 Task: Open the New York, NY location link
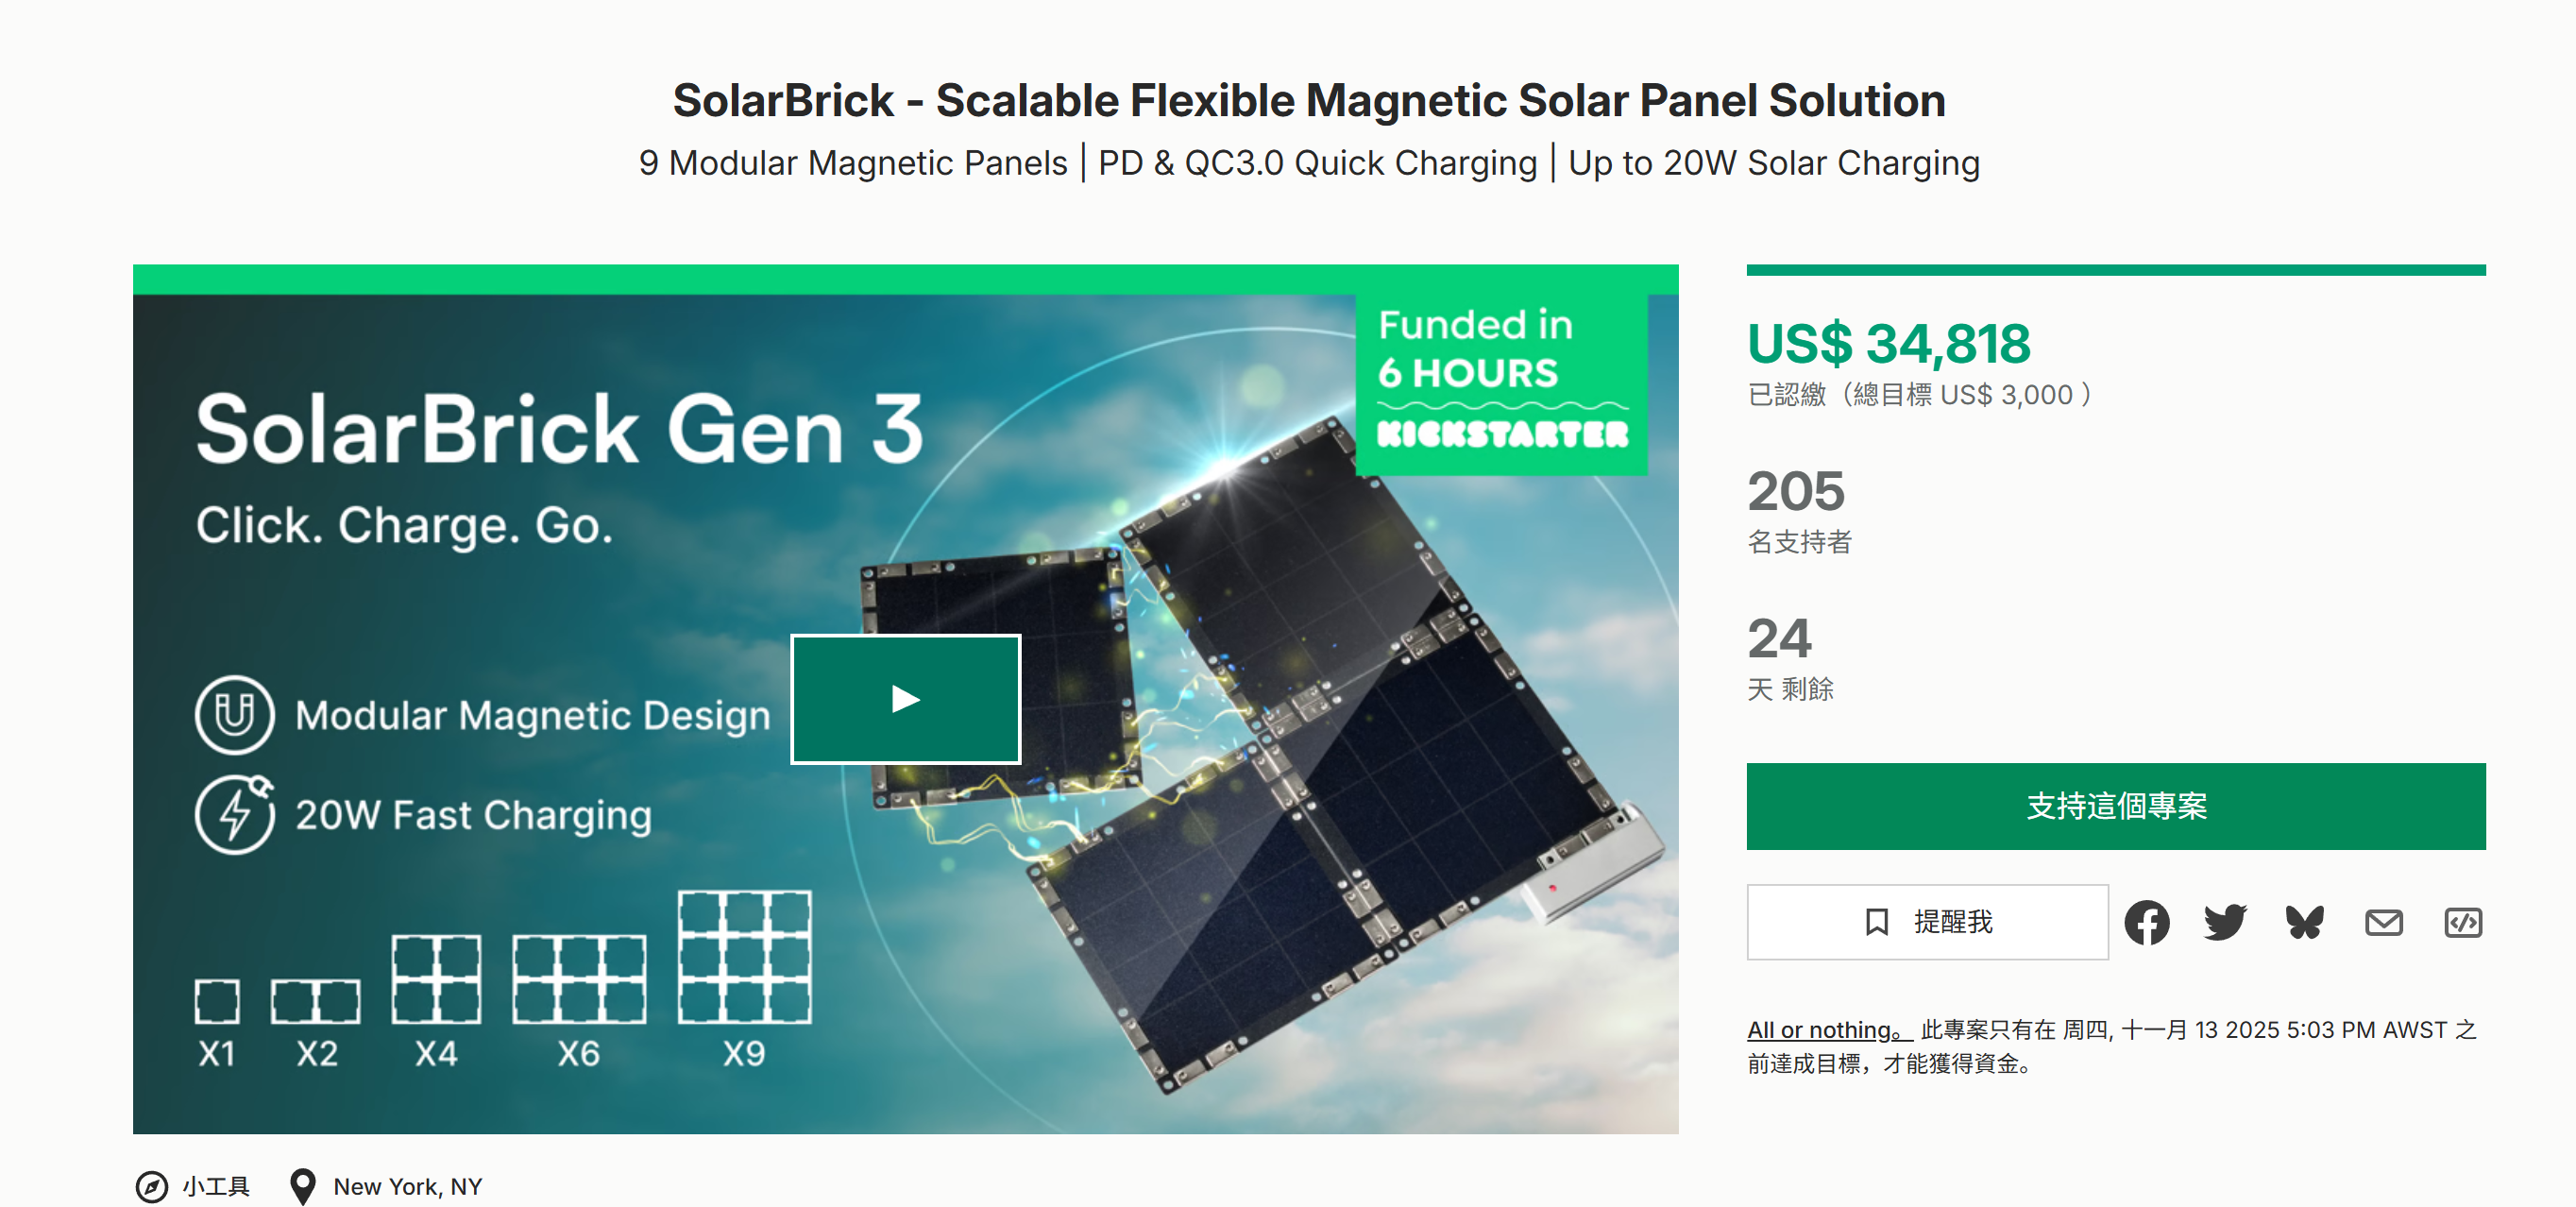tap(408, 1186)
